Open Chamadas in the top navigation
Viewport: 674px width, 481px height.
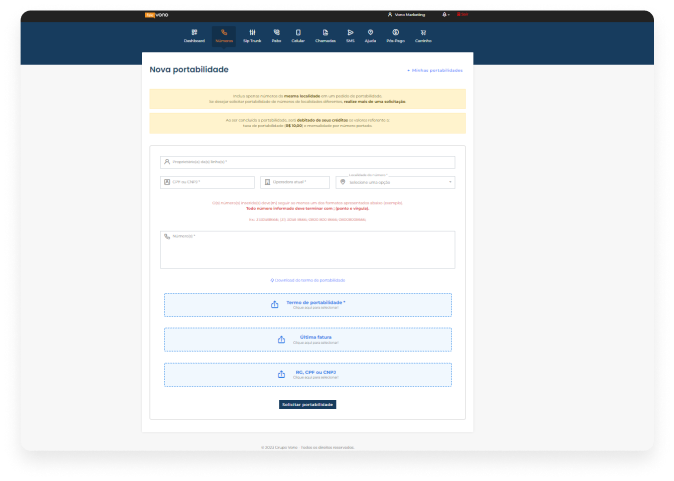pyautogui.click(x=325, y=33)
